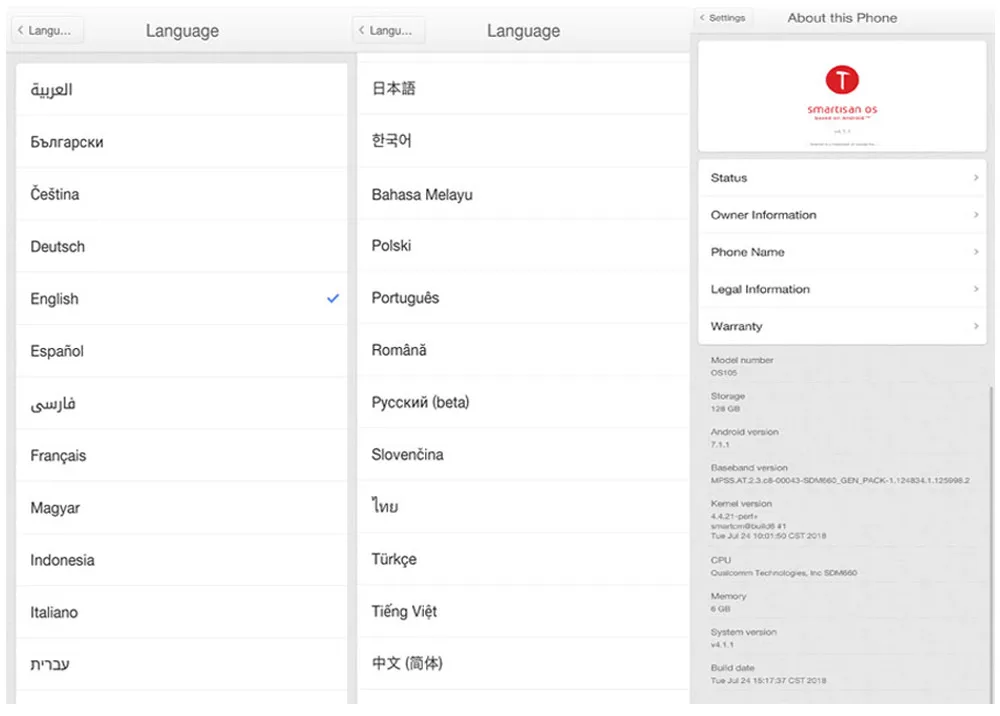The height and width of the screenshot is (716, 1000).
Task: Pick Deutsch as the language
Action: tap(182, 246)
